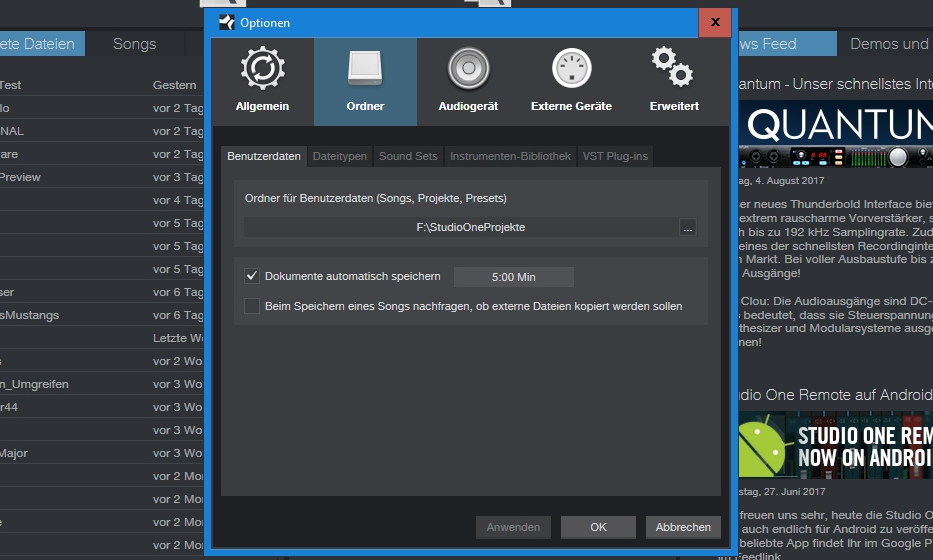Browse for user data folder with ellipsis button

(x=688, y=227)
